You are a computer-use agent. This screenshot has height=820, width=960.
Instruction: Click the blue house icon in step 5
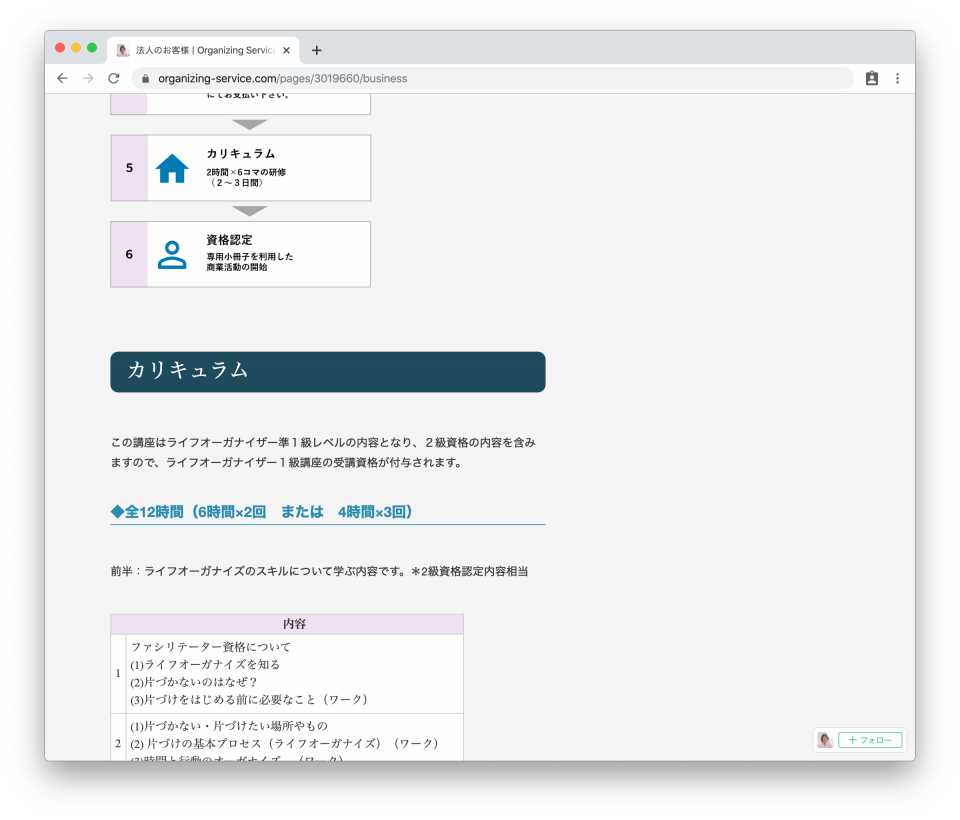click(172, 168)
